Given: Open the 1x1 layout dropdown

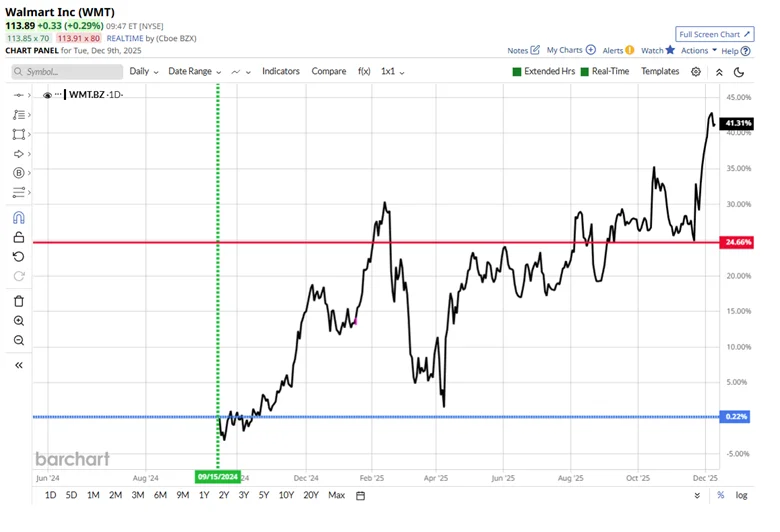Looking at the screenshot, I should coord(392,71).
